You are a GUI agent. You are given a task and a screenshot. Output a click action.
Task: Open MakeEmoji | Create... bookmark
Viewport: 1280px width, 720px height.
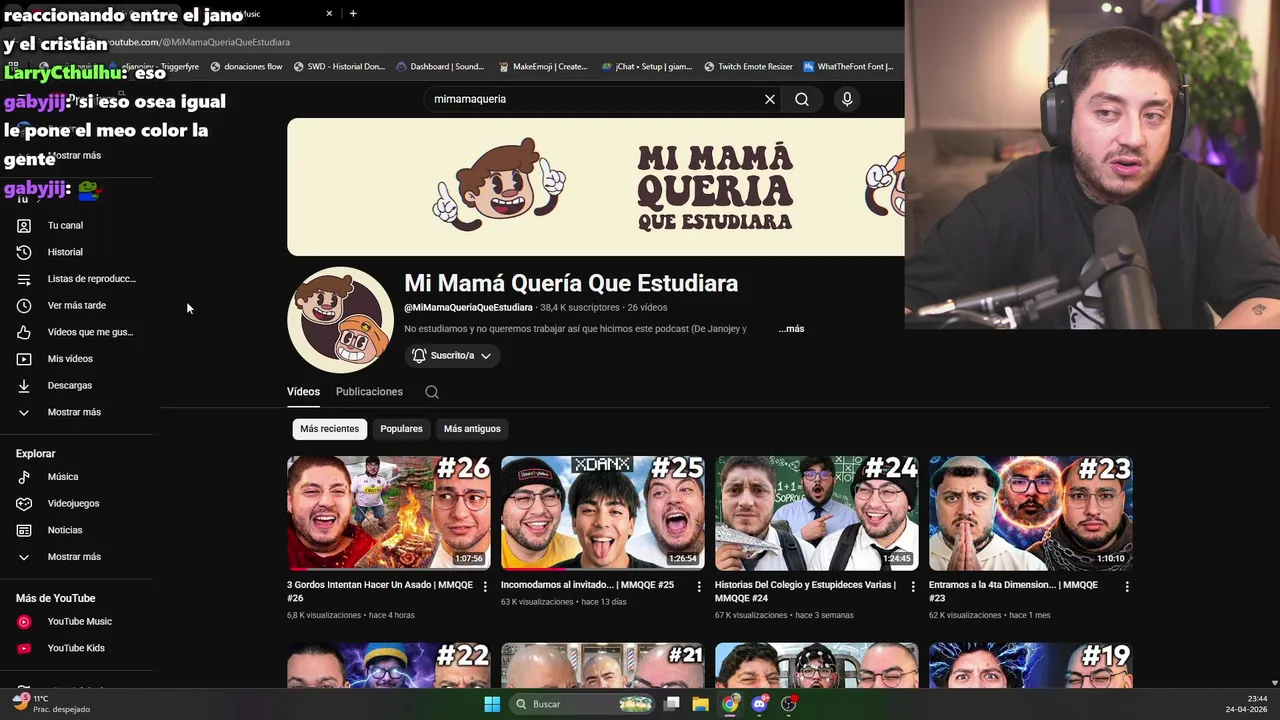click(543, 67)
